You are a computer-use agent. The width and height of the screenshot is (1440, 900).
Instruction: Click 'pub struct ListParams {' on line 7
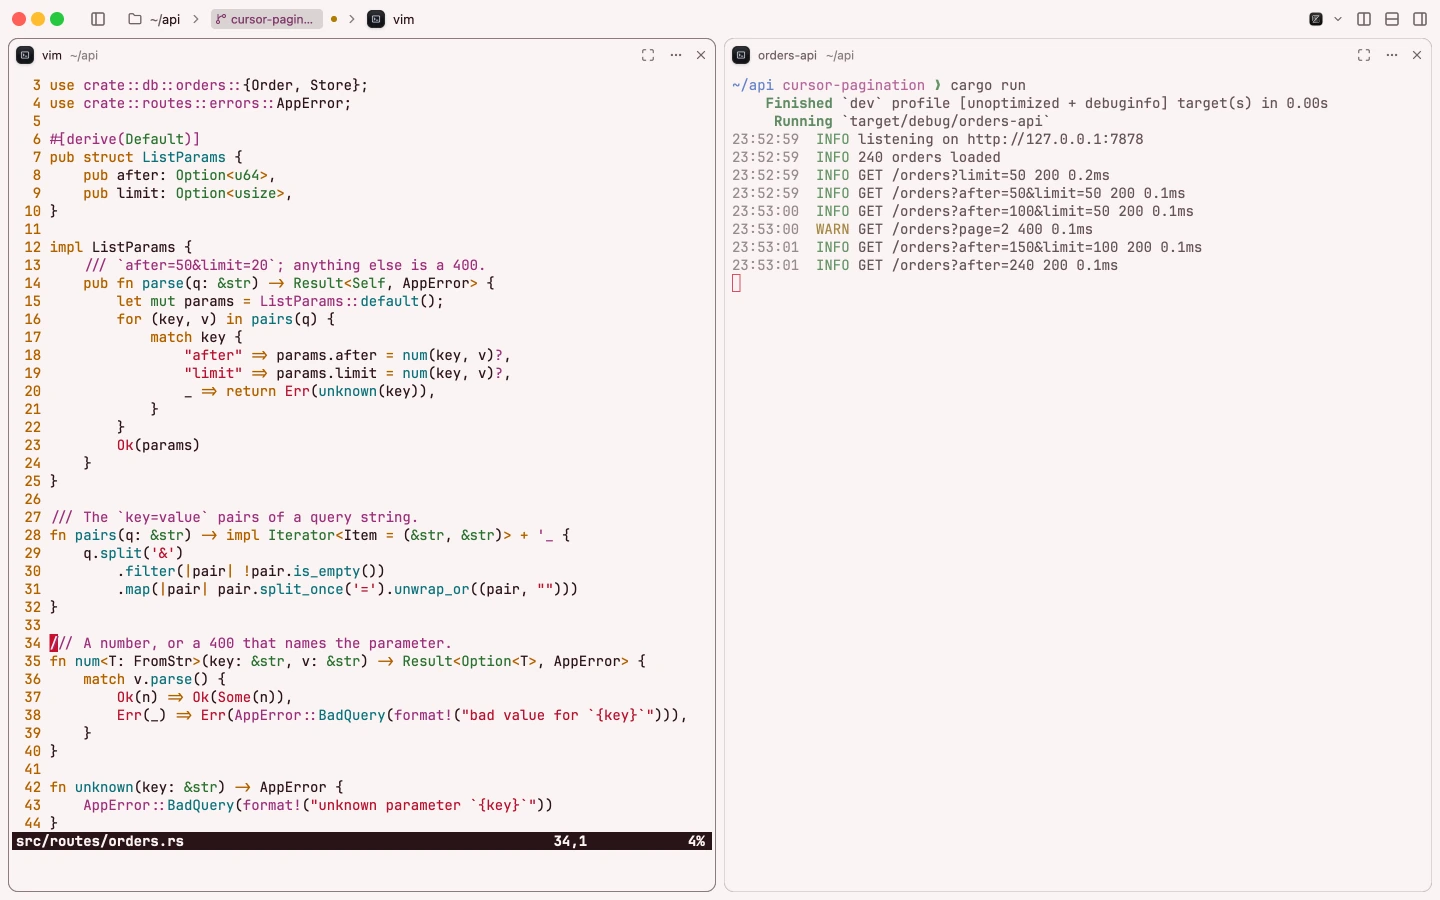click(146, 157)
